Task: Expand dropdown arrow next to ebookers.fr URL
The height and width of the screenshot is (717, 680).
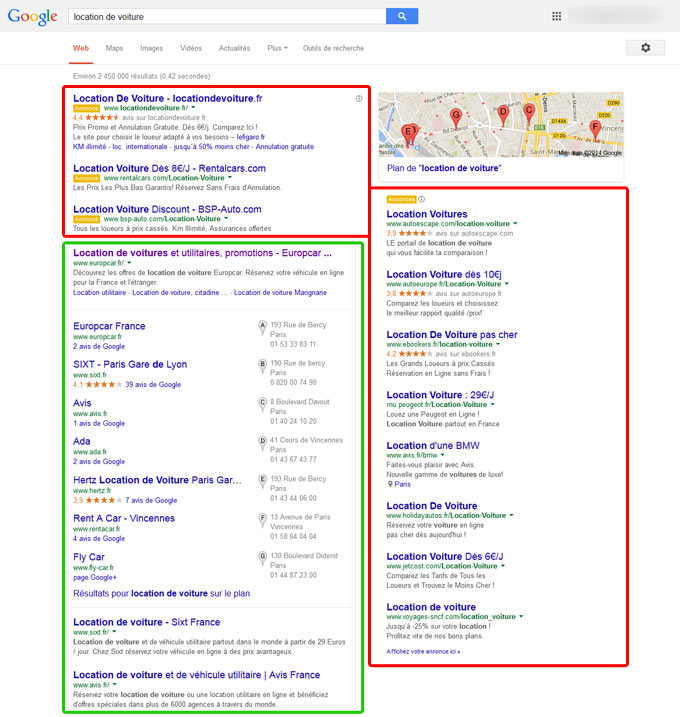Action: point(498,344)
